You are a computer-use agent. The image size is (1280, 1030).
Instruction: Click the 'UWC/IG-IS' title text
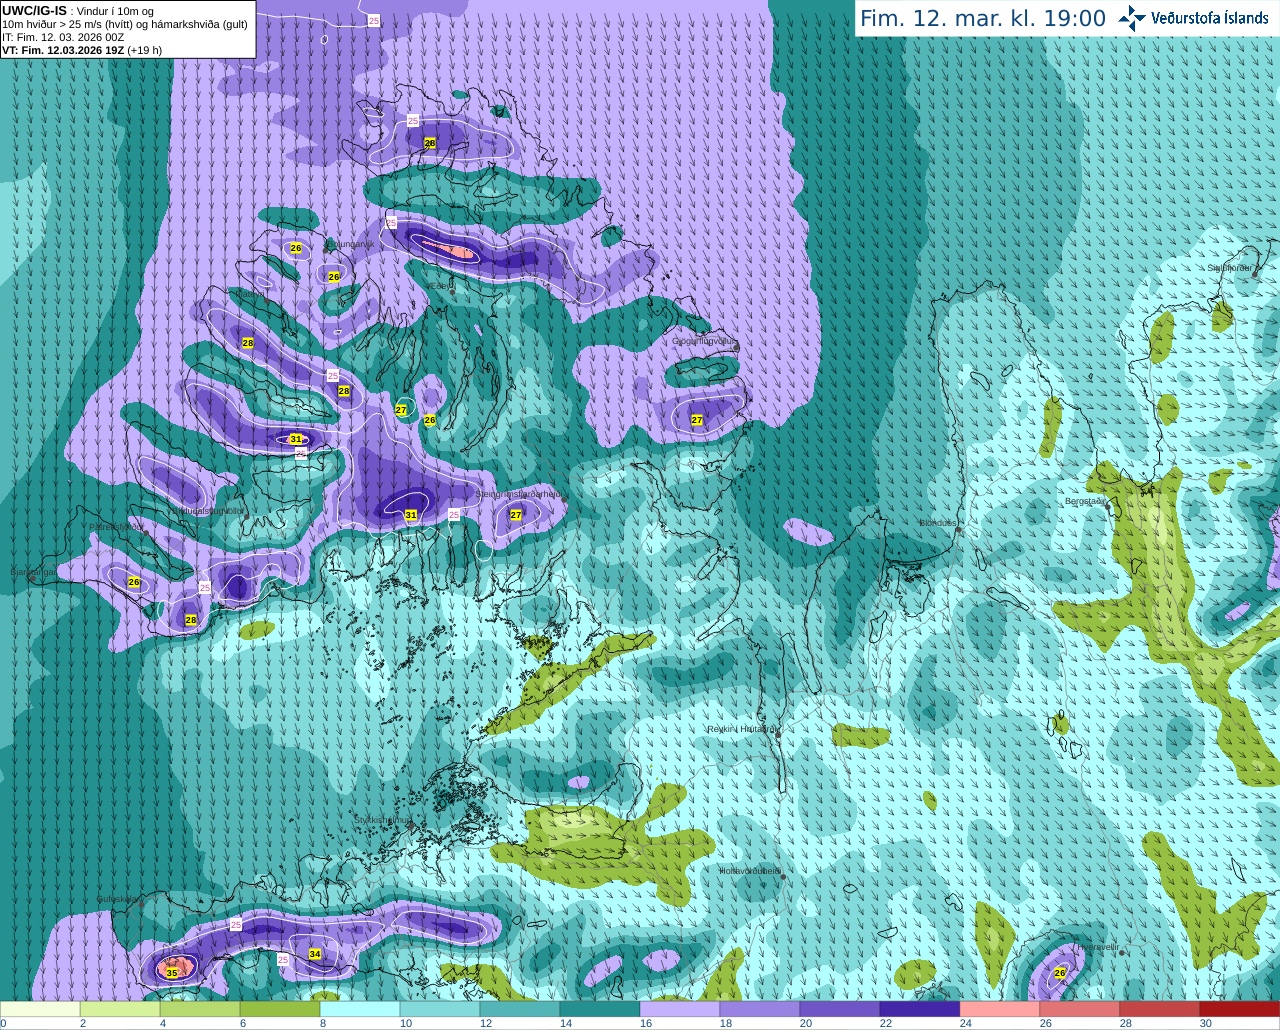click(34, 10)
